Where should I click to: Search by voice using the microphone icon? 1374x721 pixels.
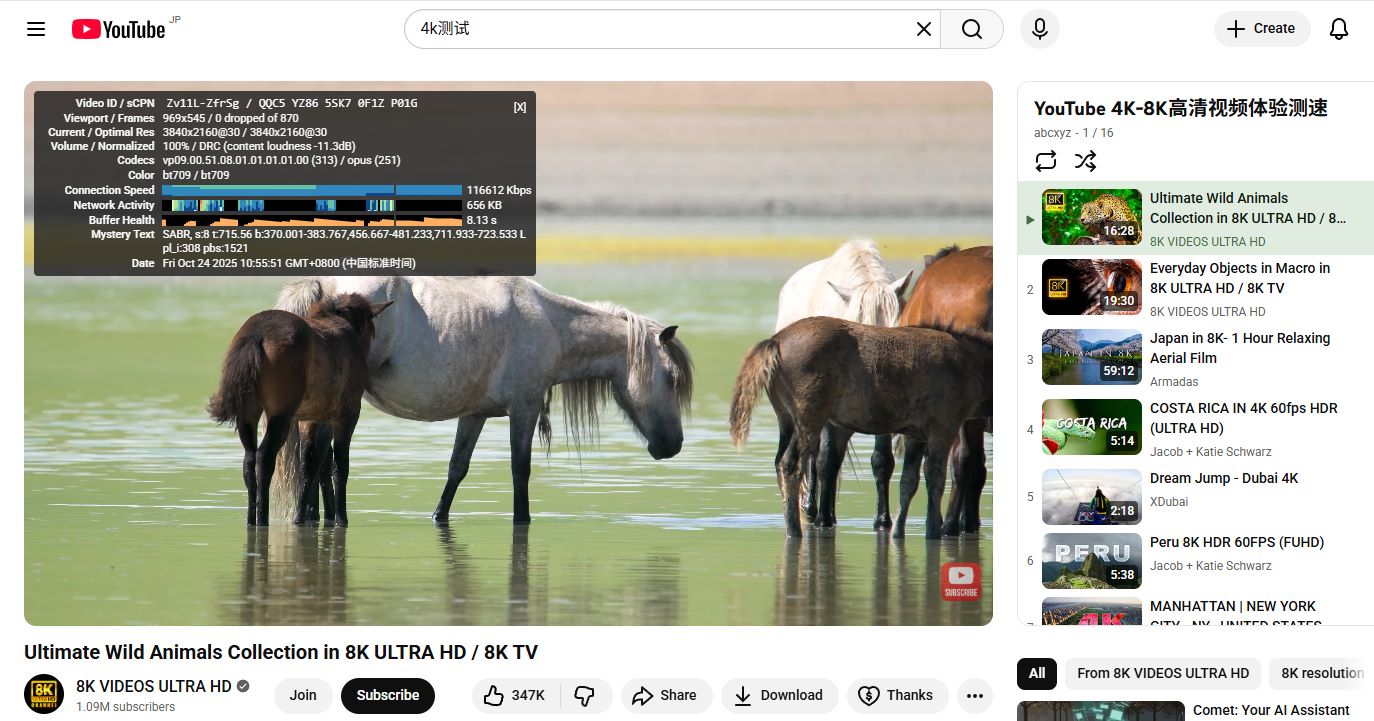(1039, 28)
